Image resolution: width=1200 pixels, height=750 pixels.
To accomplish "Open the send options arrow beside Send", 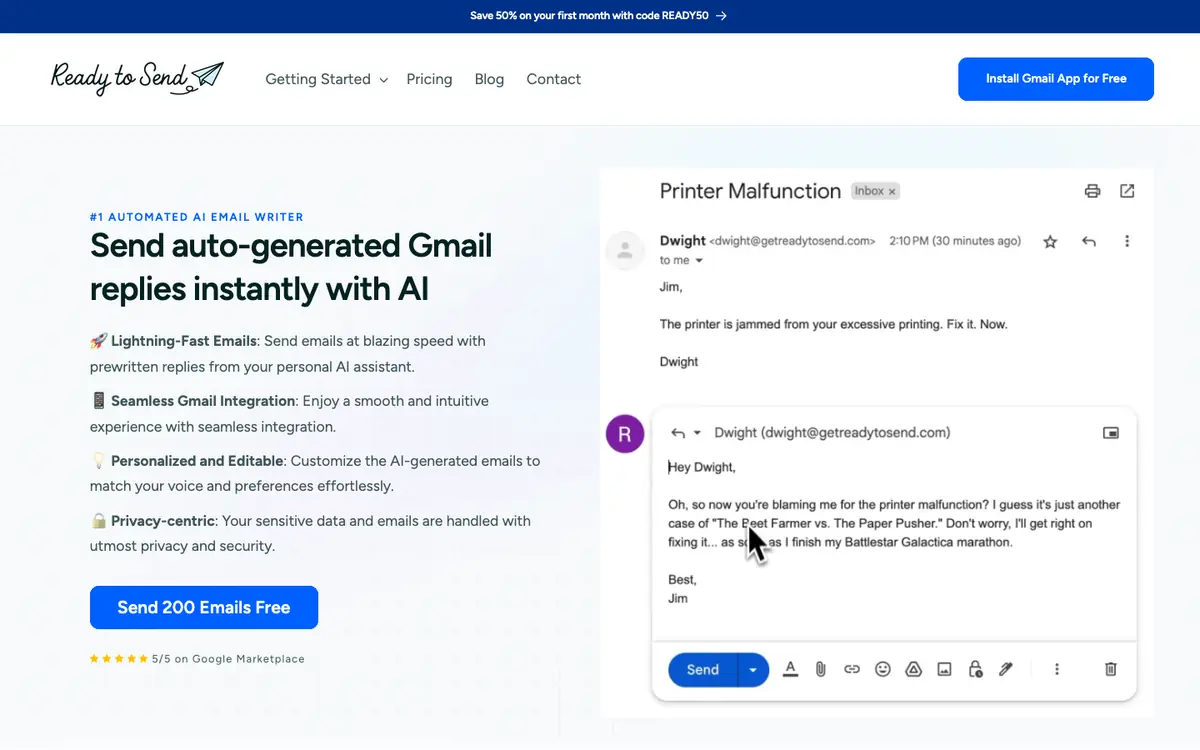I will [x=753, y=670].
